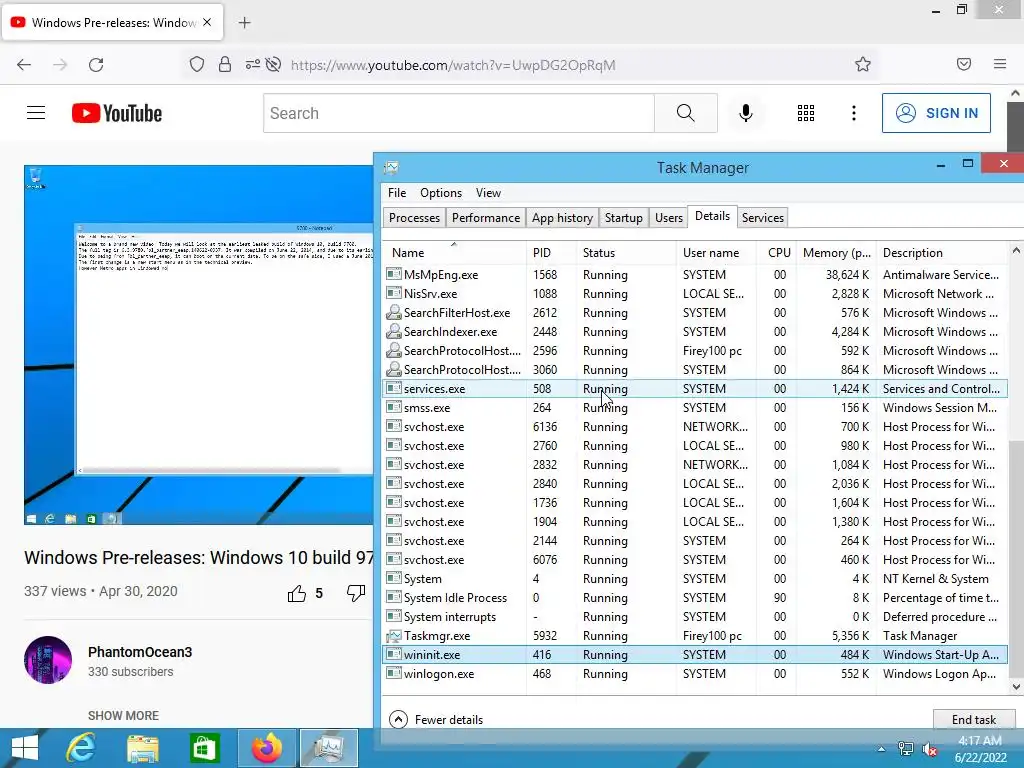1024x768 pixels.
Task: Switch to the Performance tab
Action: point(486,217)
